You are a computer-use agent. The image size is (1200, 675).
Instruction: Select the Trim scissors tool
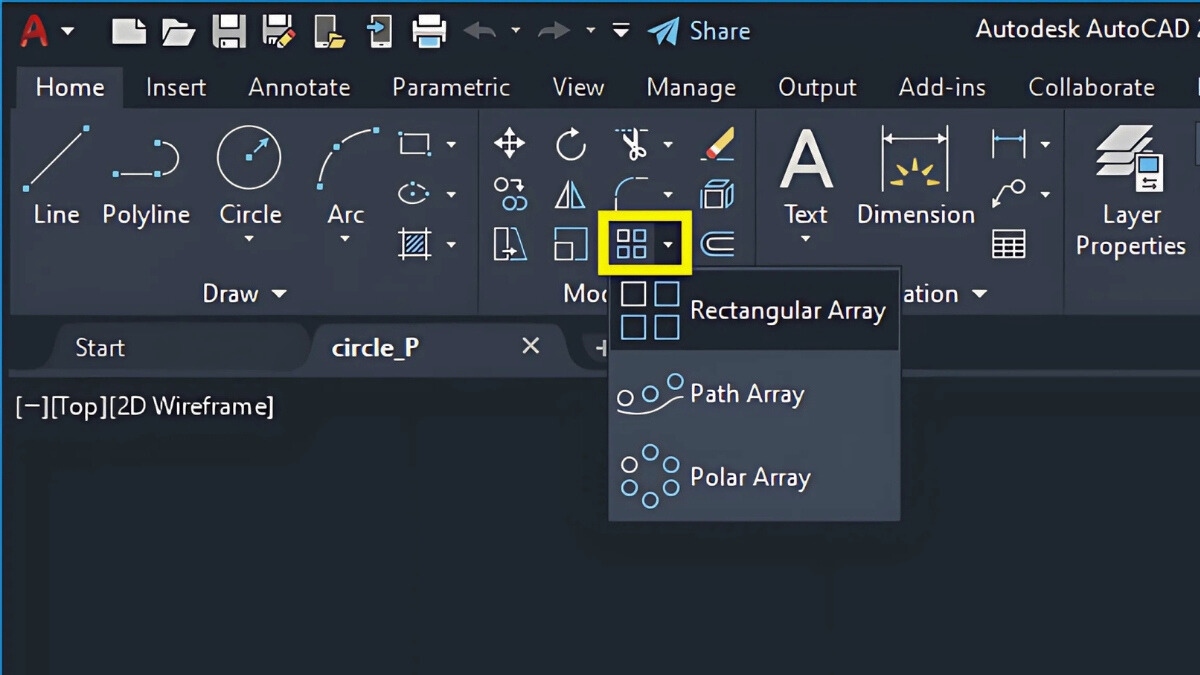632,144
